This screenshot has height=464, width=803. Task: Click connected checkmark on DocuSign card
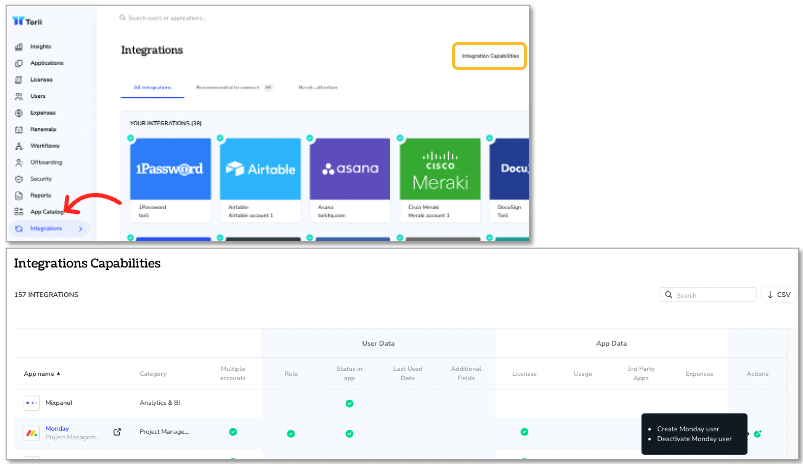click(x=490, y=138)
